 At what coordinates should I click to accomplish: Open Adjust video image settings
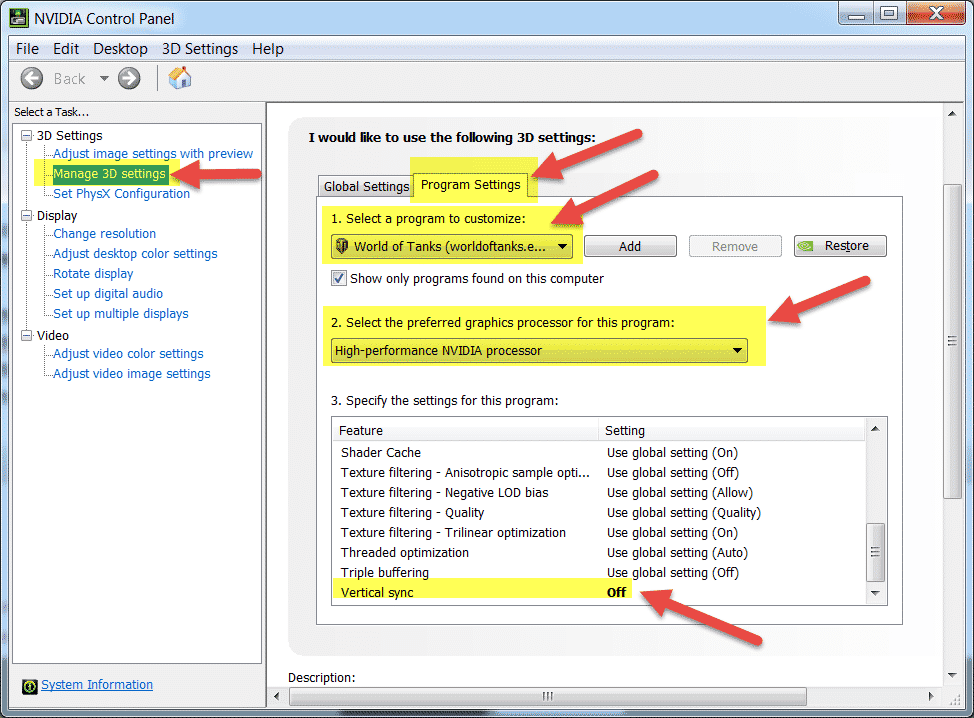pos(132,373)
